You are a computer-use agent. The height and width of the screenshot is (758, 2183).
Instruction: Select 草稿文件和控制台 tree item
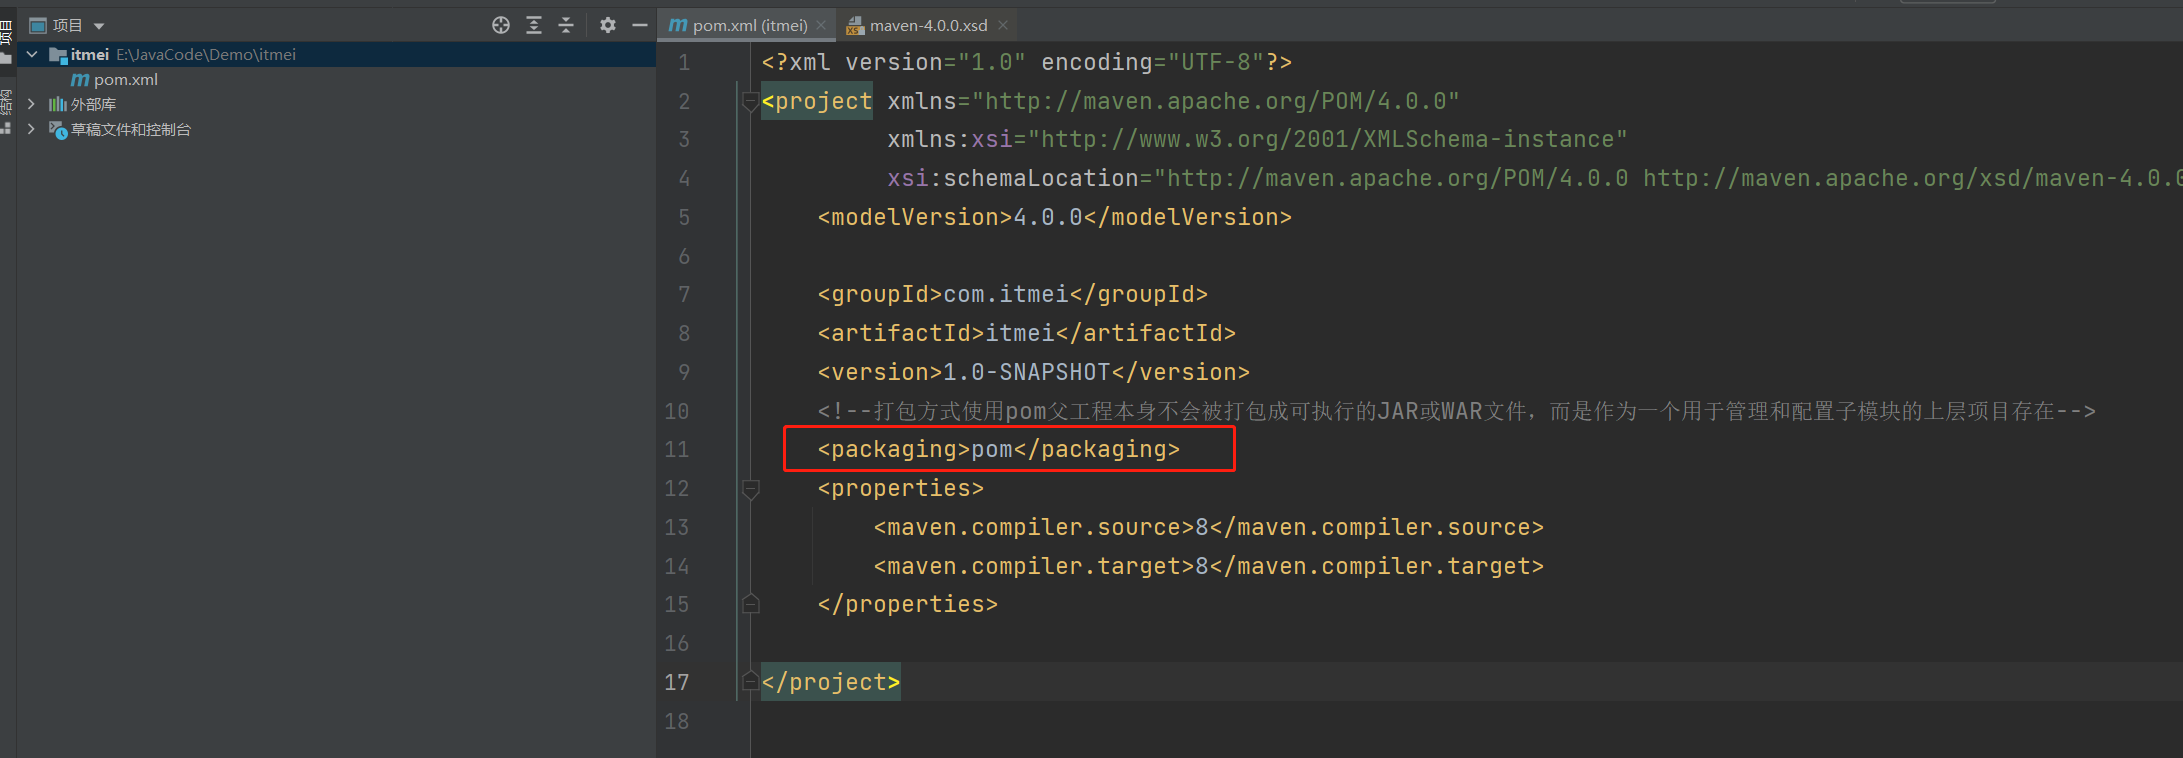click(x=131, y=129)
